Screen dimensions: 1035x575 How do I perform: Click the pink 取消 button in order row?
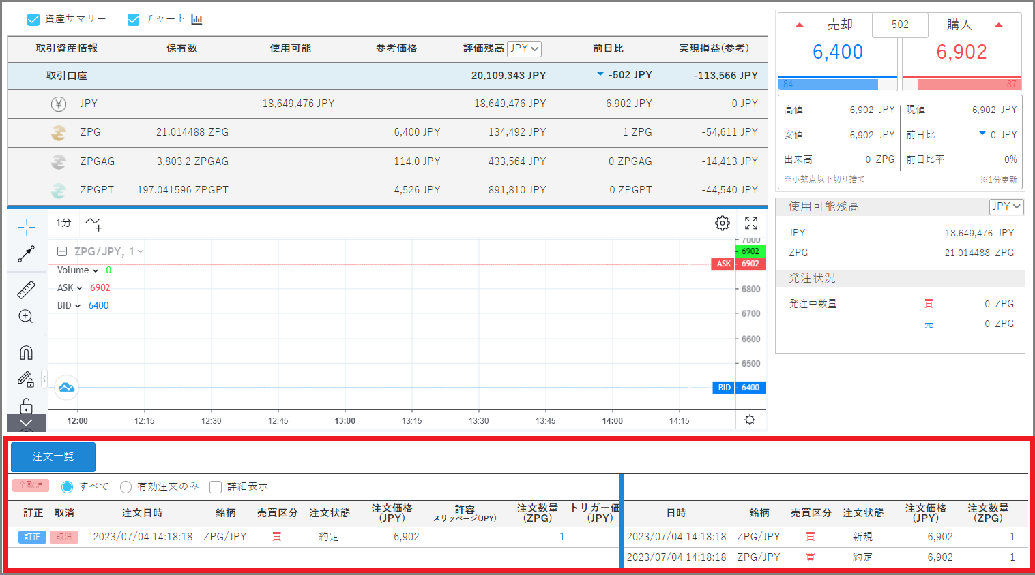pyautogui.click(x=64, y=537)
